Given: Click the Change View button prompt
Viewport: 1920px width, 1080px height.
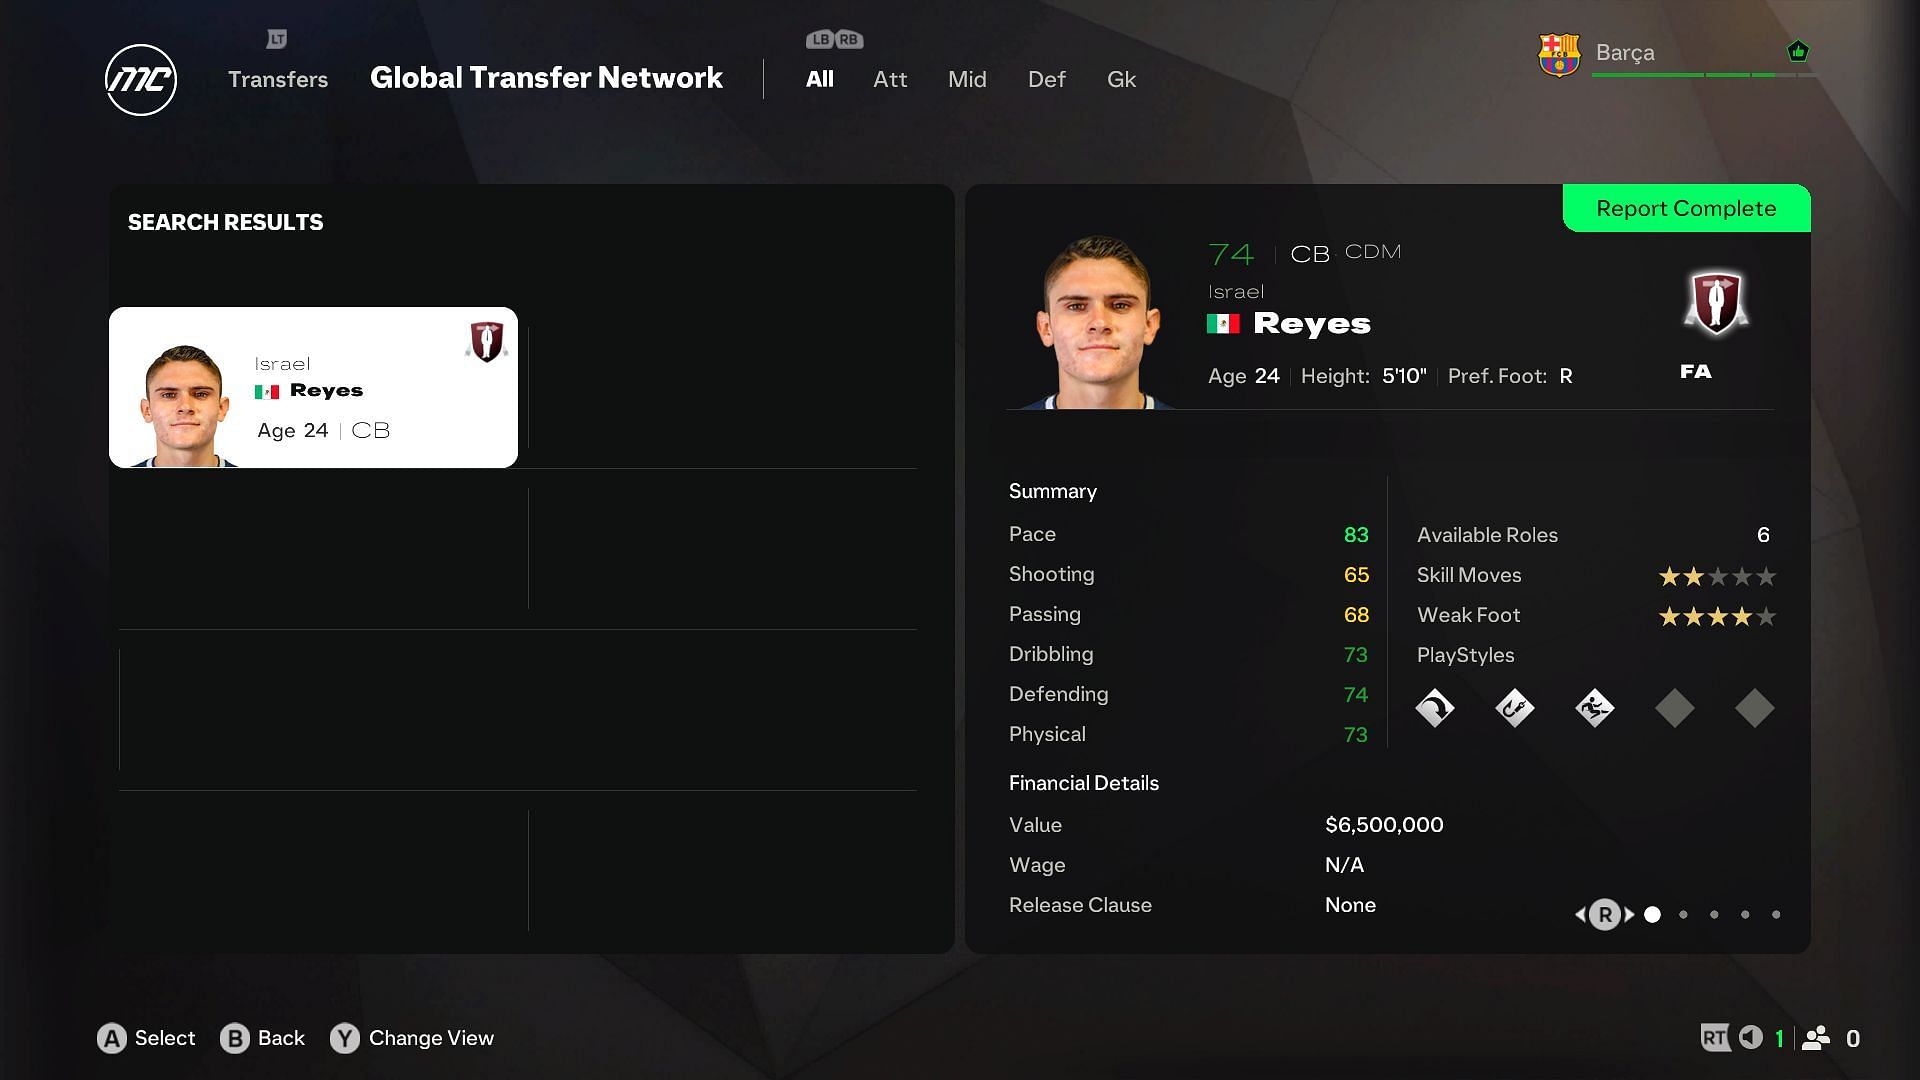Looking at the screenshot, I should pos(412,1038).
